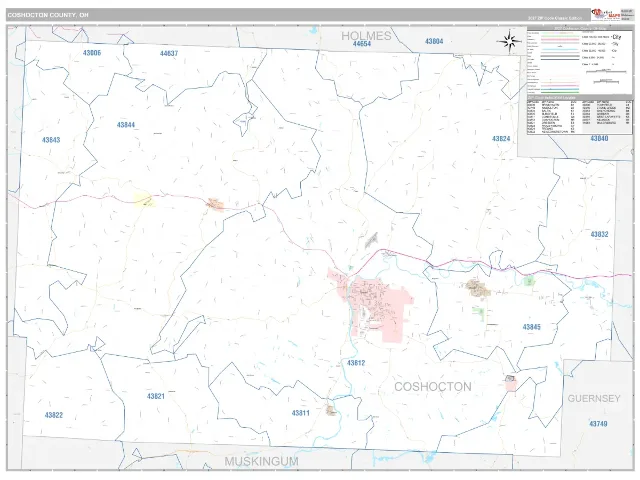This screenshot has width=640, height=480.
Task: Select ZIP code label 43812
Action: [356, 363]
